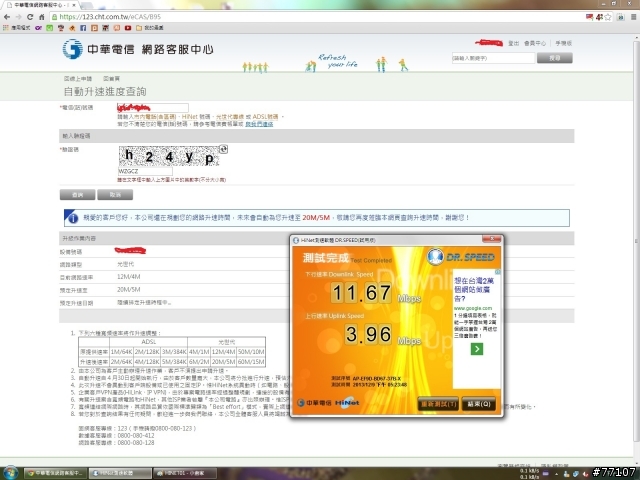This screenshot has height=480, width=640.
Task: Click HiNet speed test taskbar button
Action: pos(120,473)
